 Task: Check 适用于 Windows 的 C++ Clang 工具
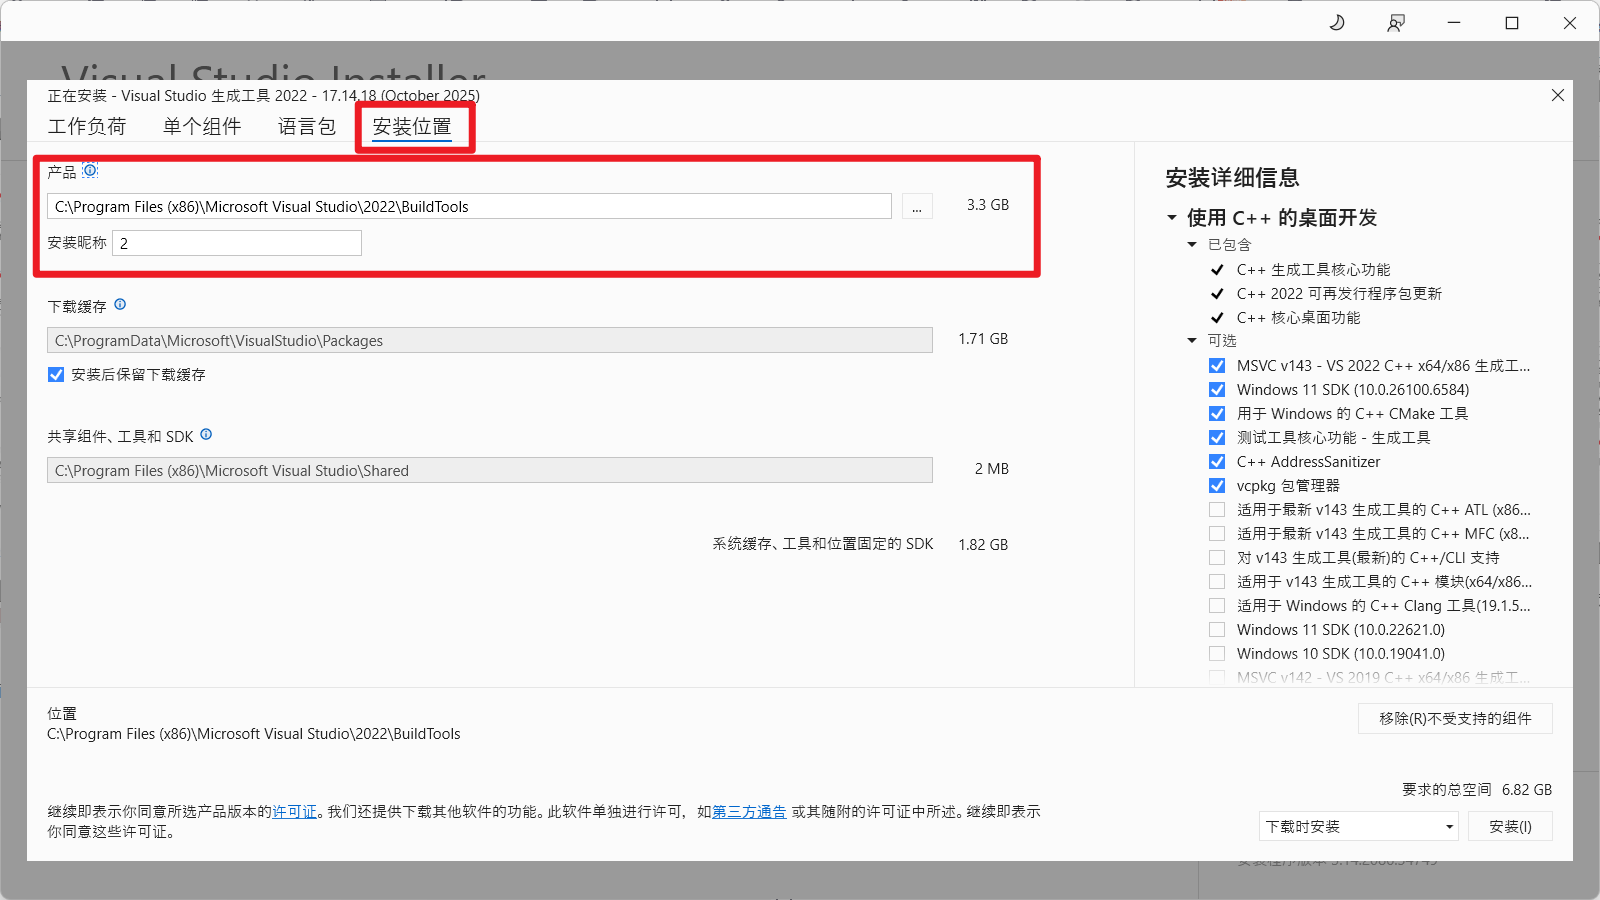(1217, 606)
